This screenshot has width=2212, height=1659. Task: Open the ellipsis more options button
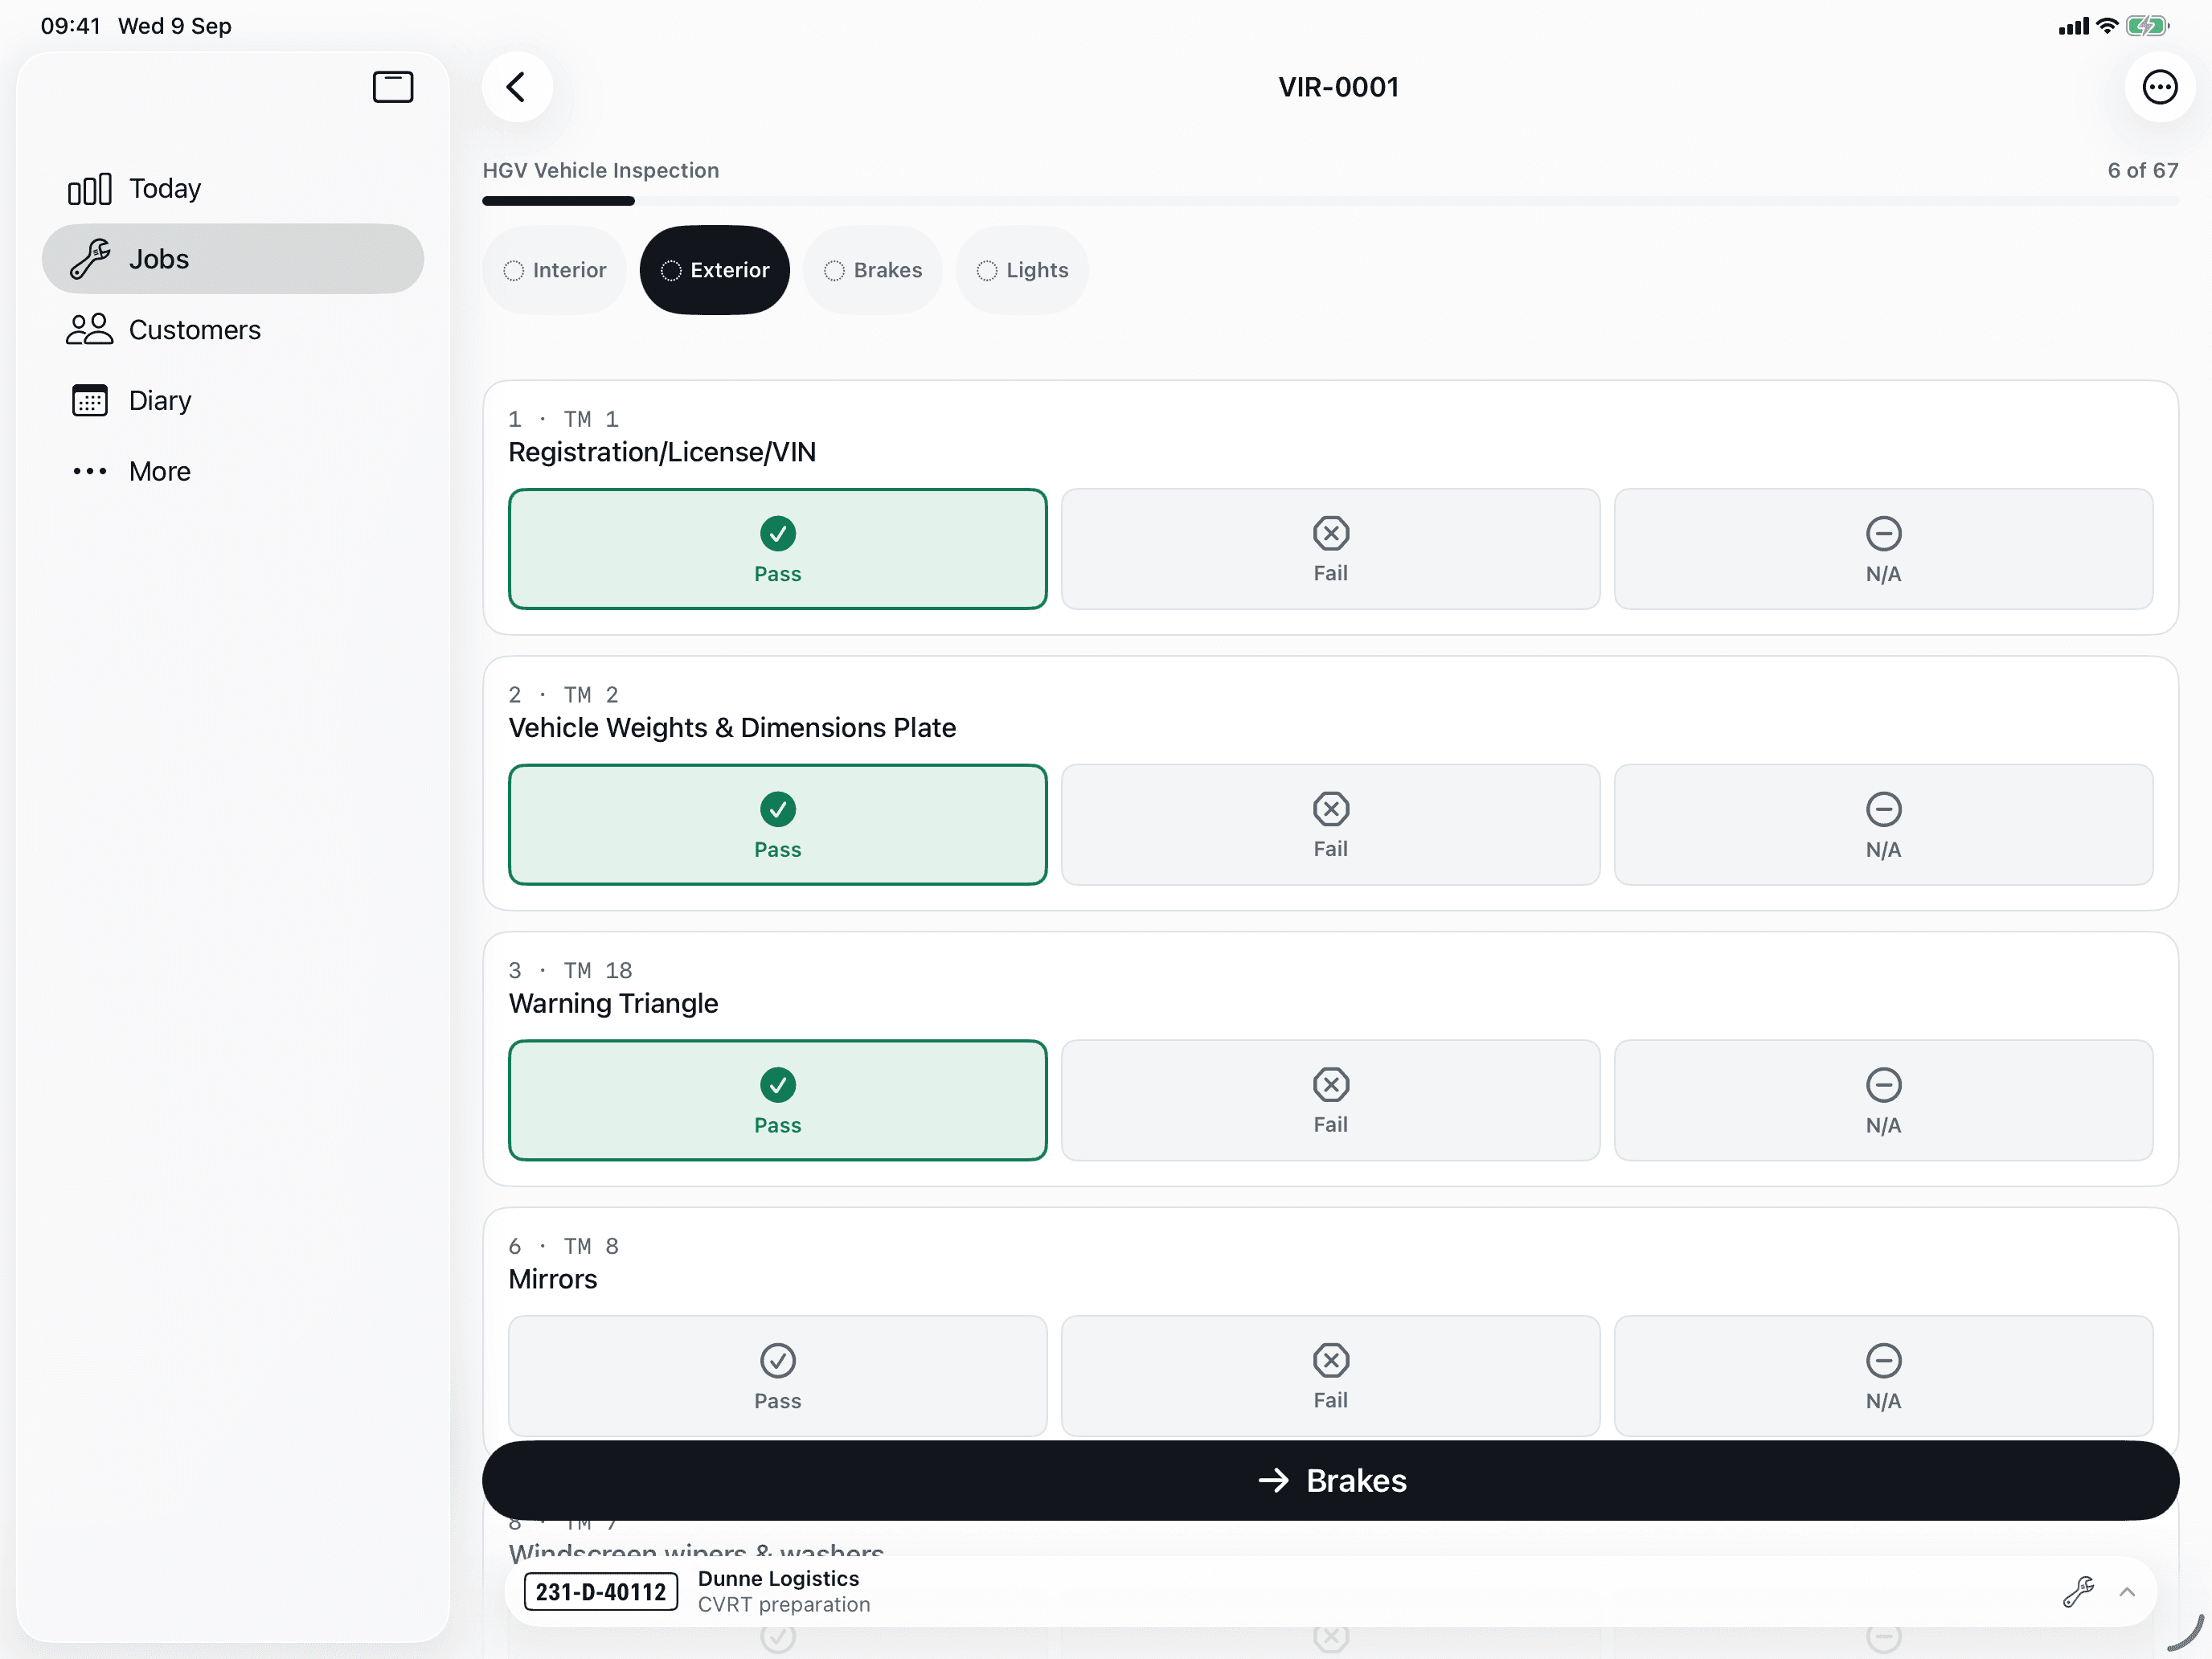2159,87
